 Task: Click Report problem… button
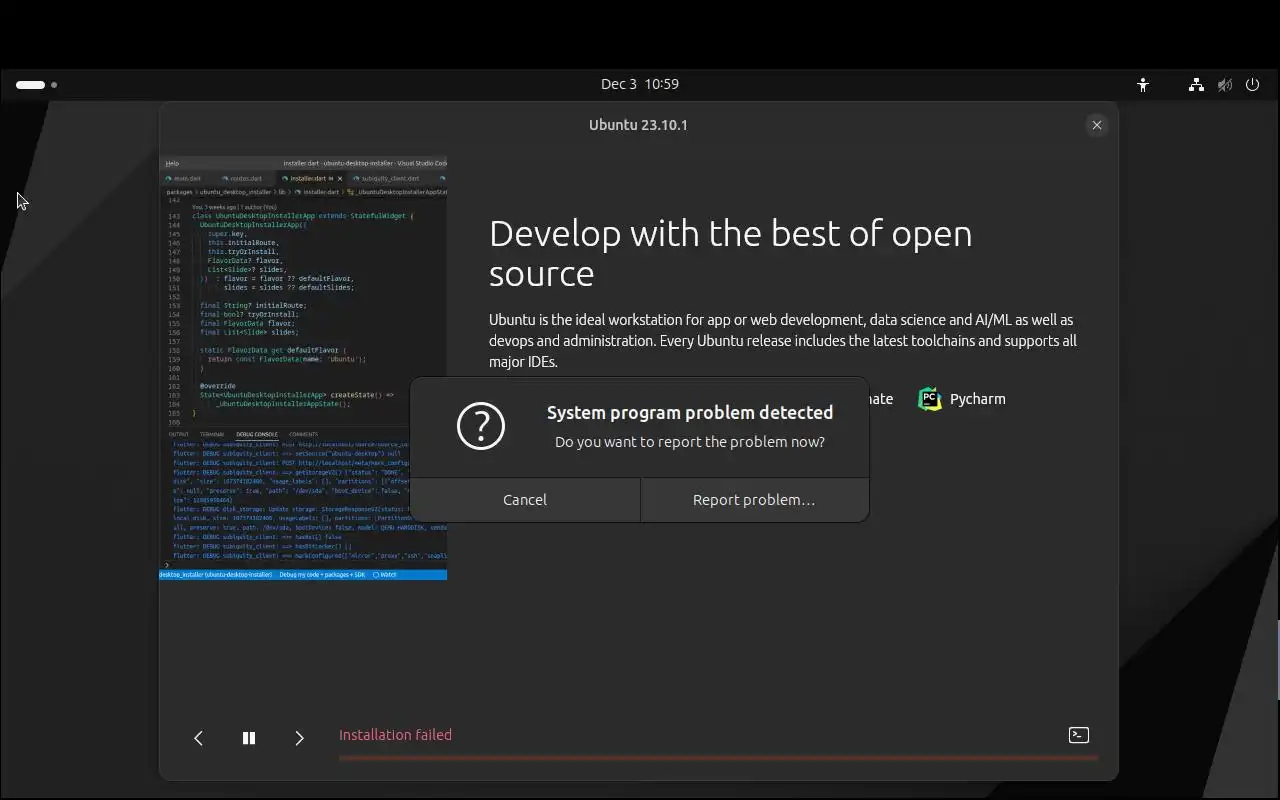click(x=754, y=500)
